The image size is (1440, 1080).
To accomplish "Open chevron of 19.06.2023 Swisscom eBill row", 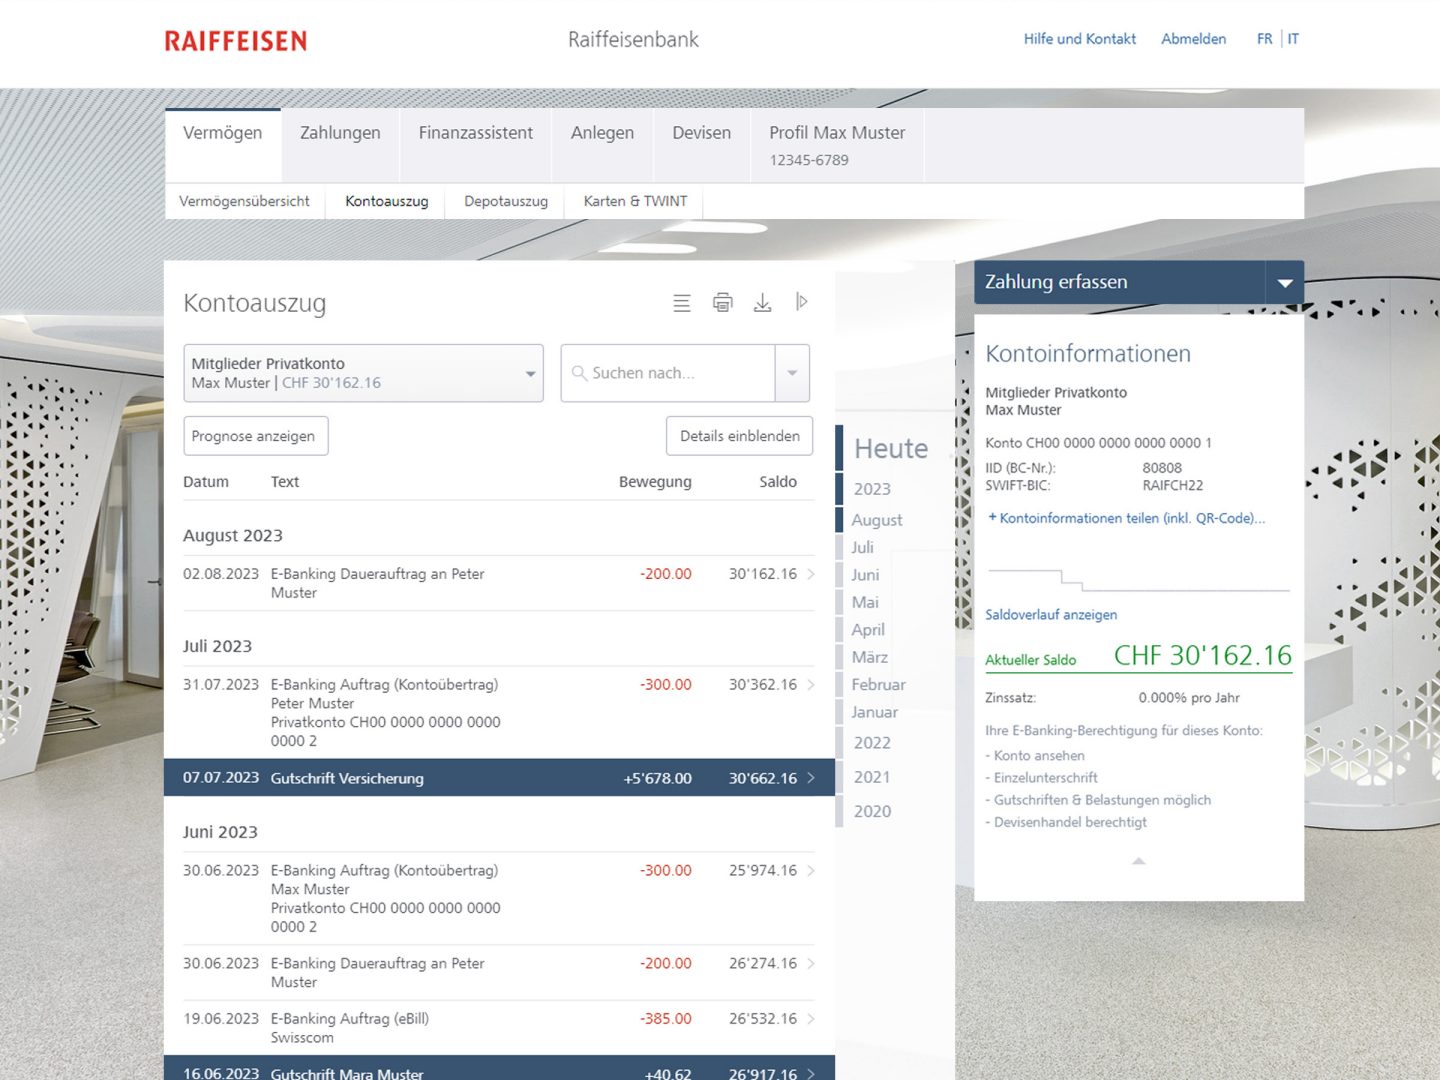I will tap(811, 1019).
